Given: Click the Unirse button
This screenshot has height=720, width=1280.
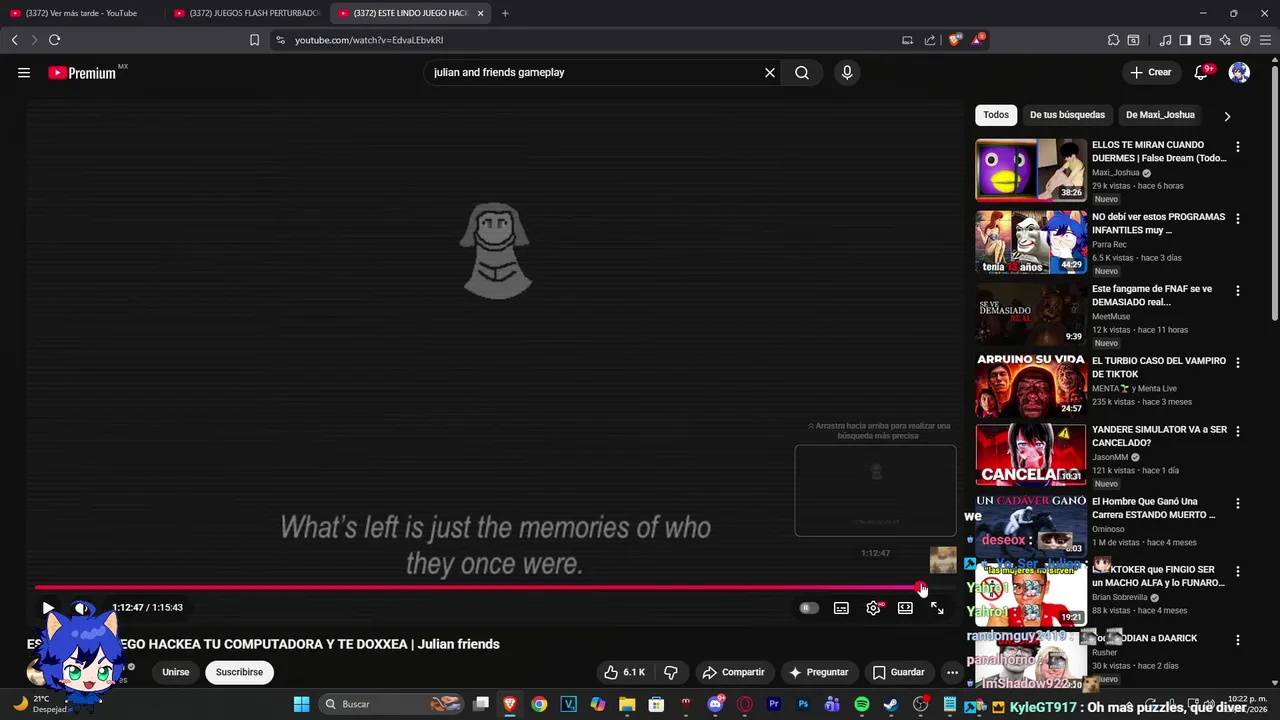Looking at the screenshot, I should [176, 672].
